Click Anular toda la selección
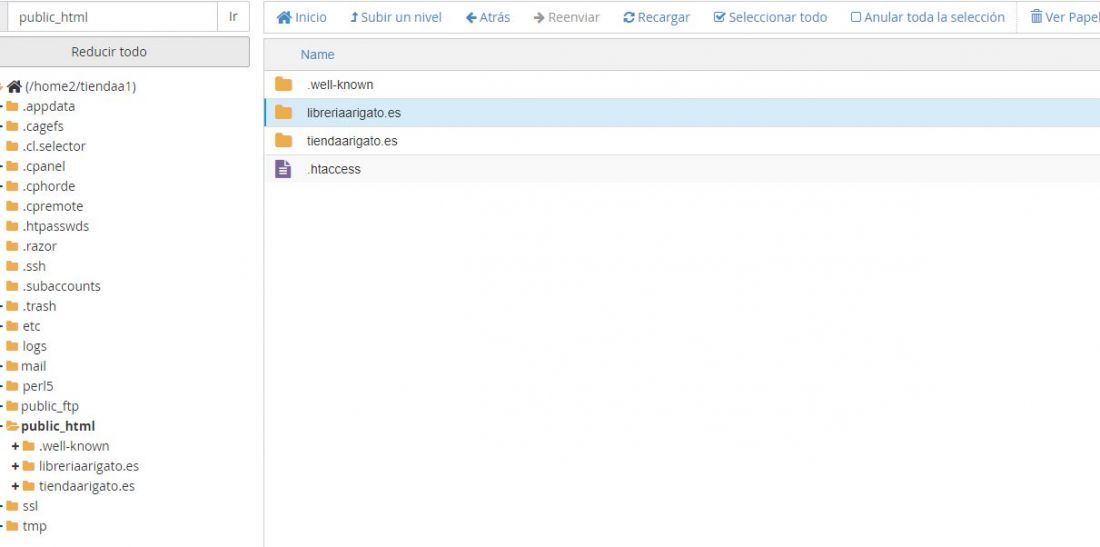Viewport: 1100px width, 547px height. (927, 18)
